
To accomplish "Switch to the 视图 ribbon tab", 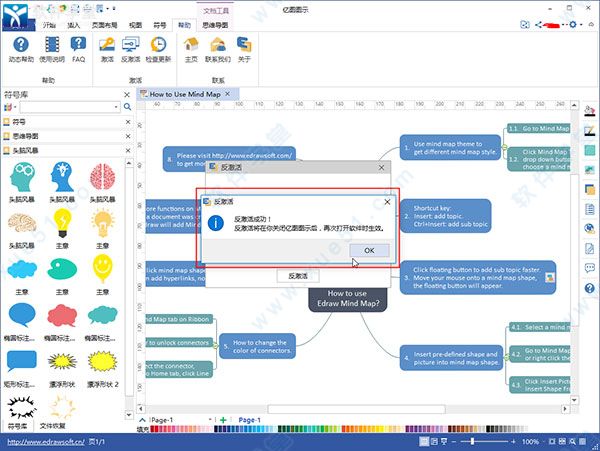I will (135, 25).
